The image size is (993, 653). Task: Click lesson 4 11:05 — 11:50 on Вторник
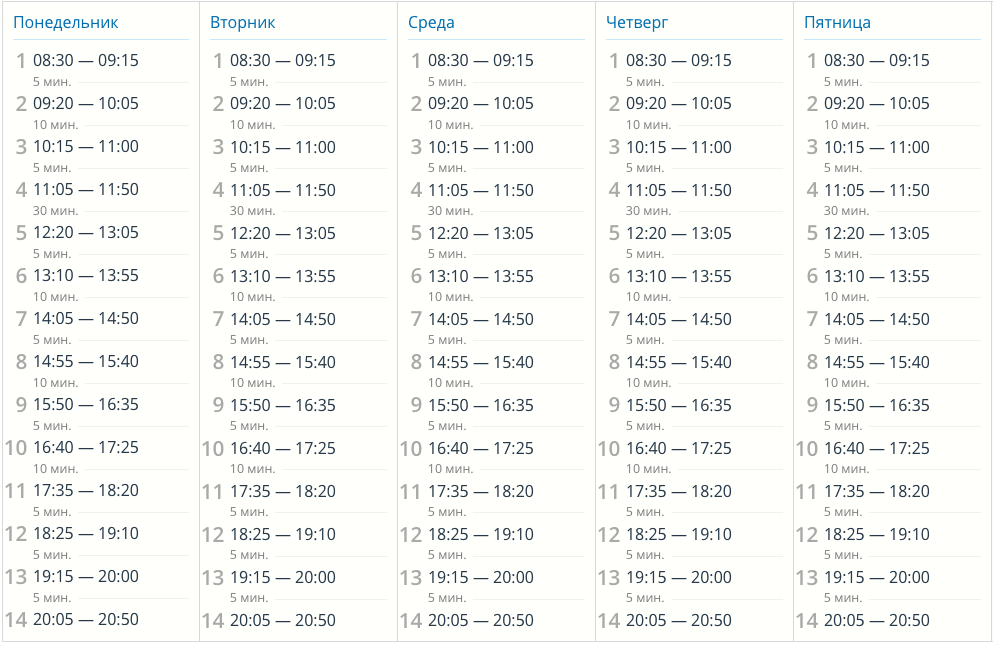(283, 190)
